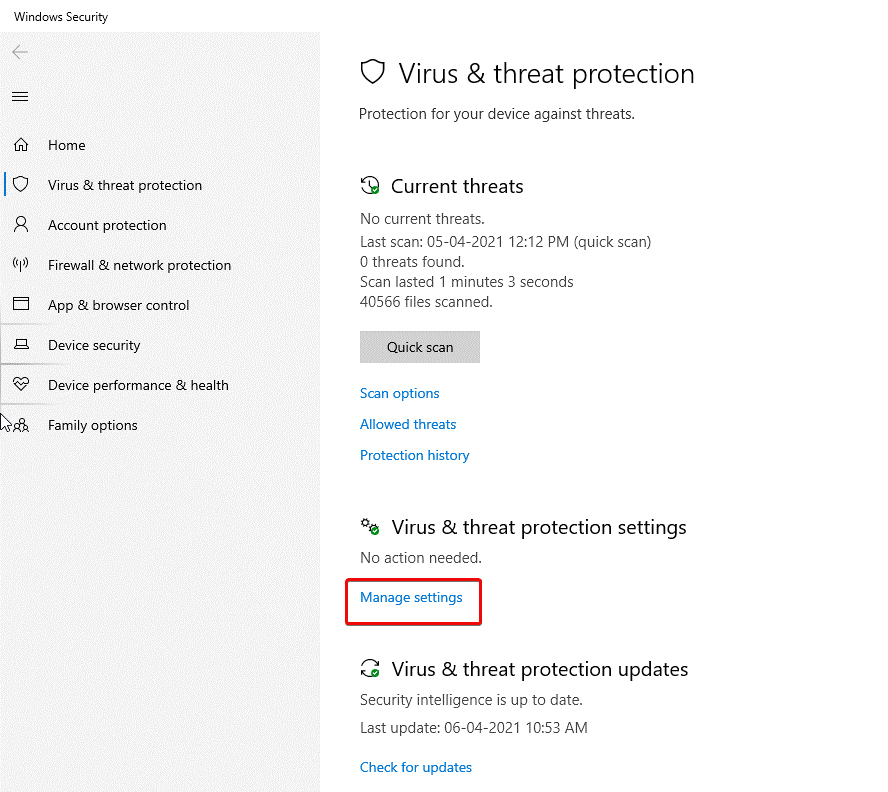888x792 pixels.
Task: Collapse the navigation with the hamburger menu
Action: (x=20, y=96)
